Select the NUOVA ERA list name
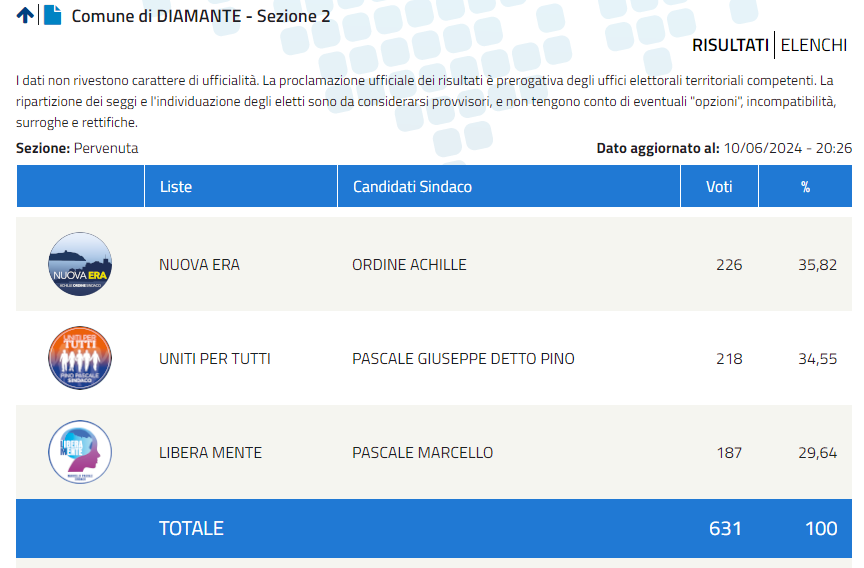Screen dimensions: 864x568 [x=199, y=265]
